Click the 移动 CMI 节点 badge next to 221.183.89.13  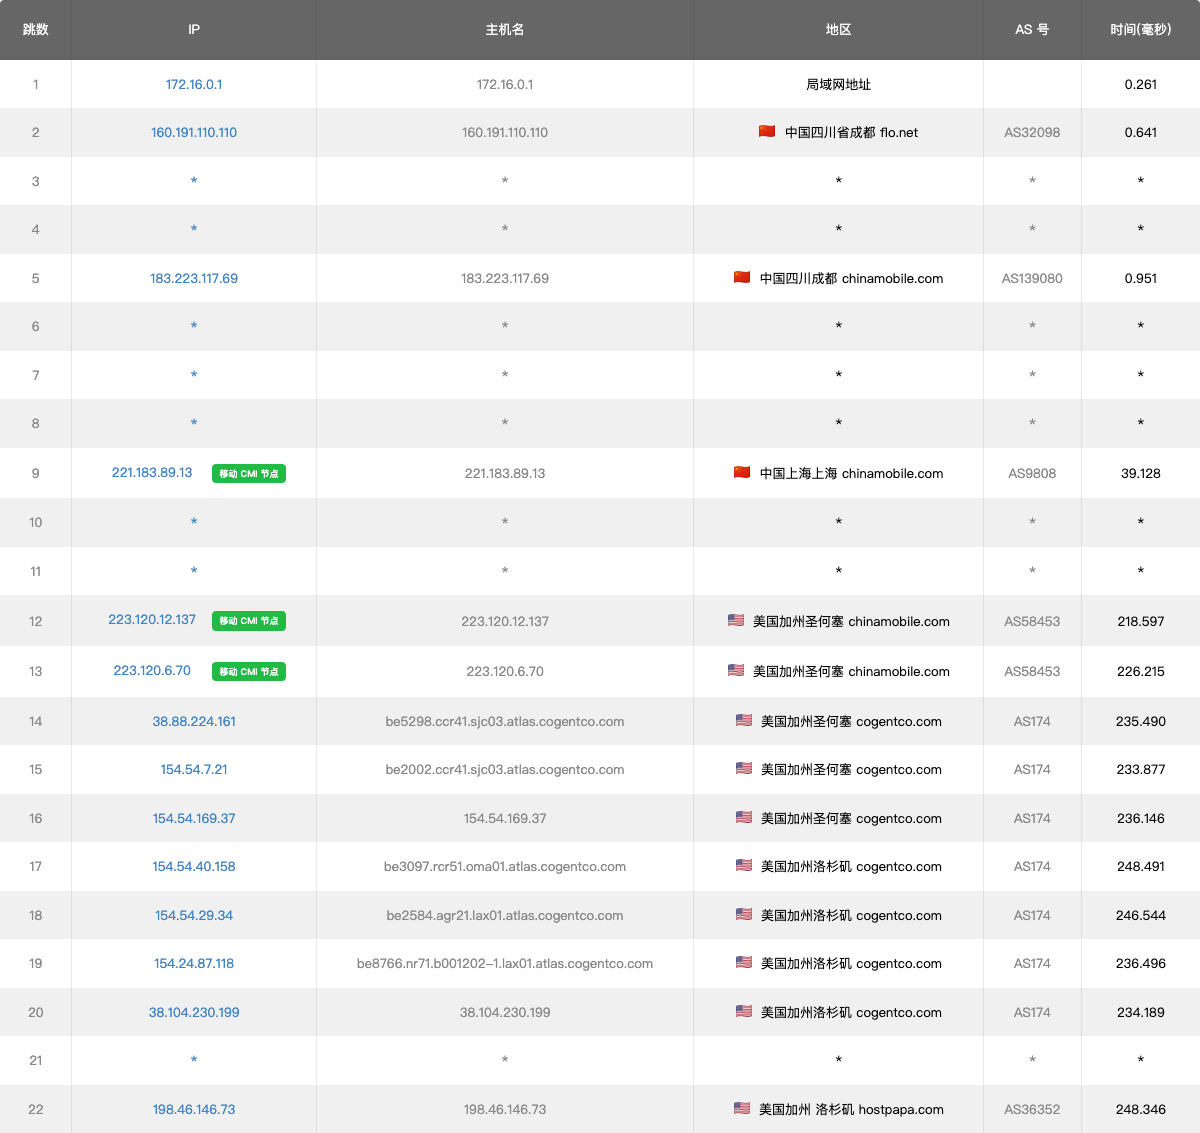click(x=249, y=474)
